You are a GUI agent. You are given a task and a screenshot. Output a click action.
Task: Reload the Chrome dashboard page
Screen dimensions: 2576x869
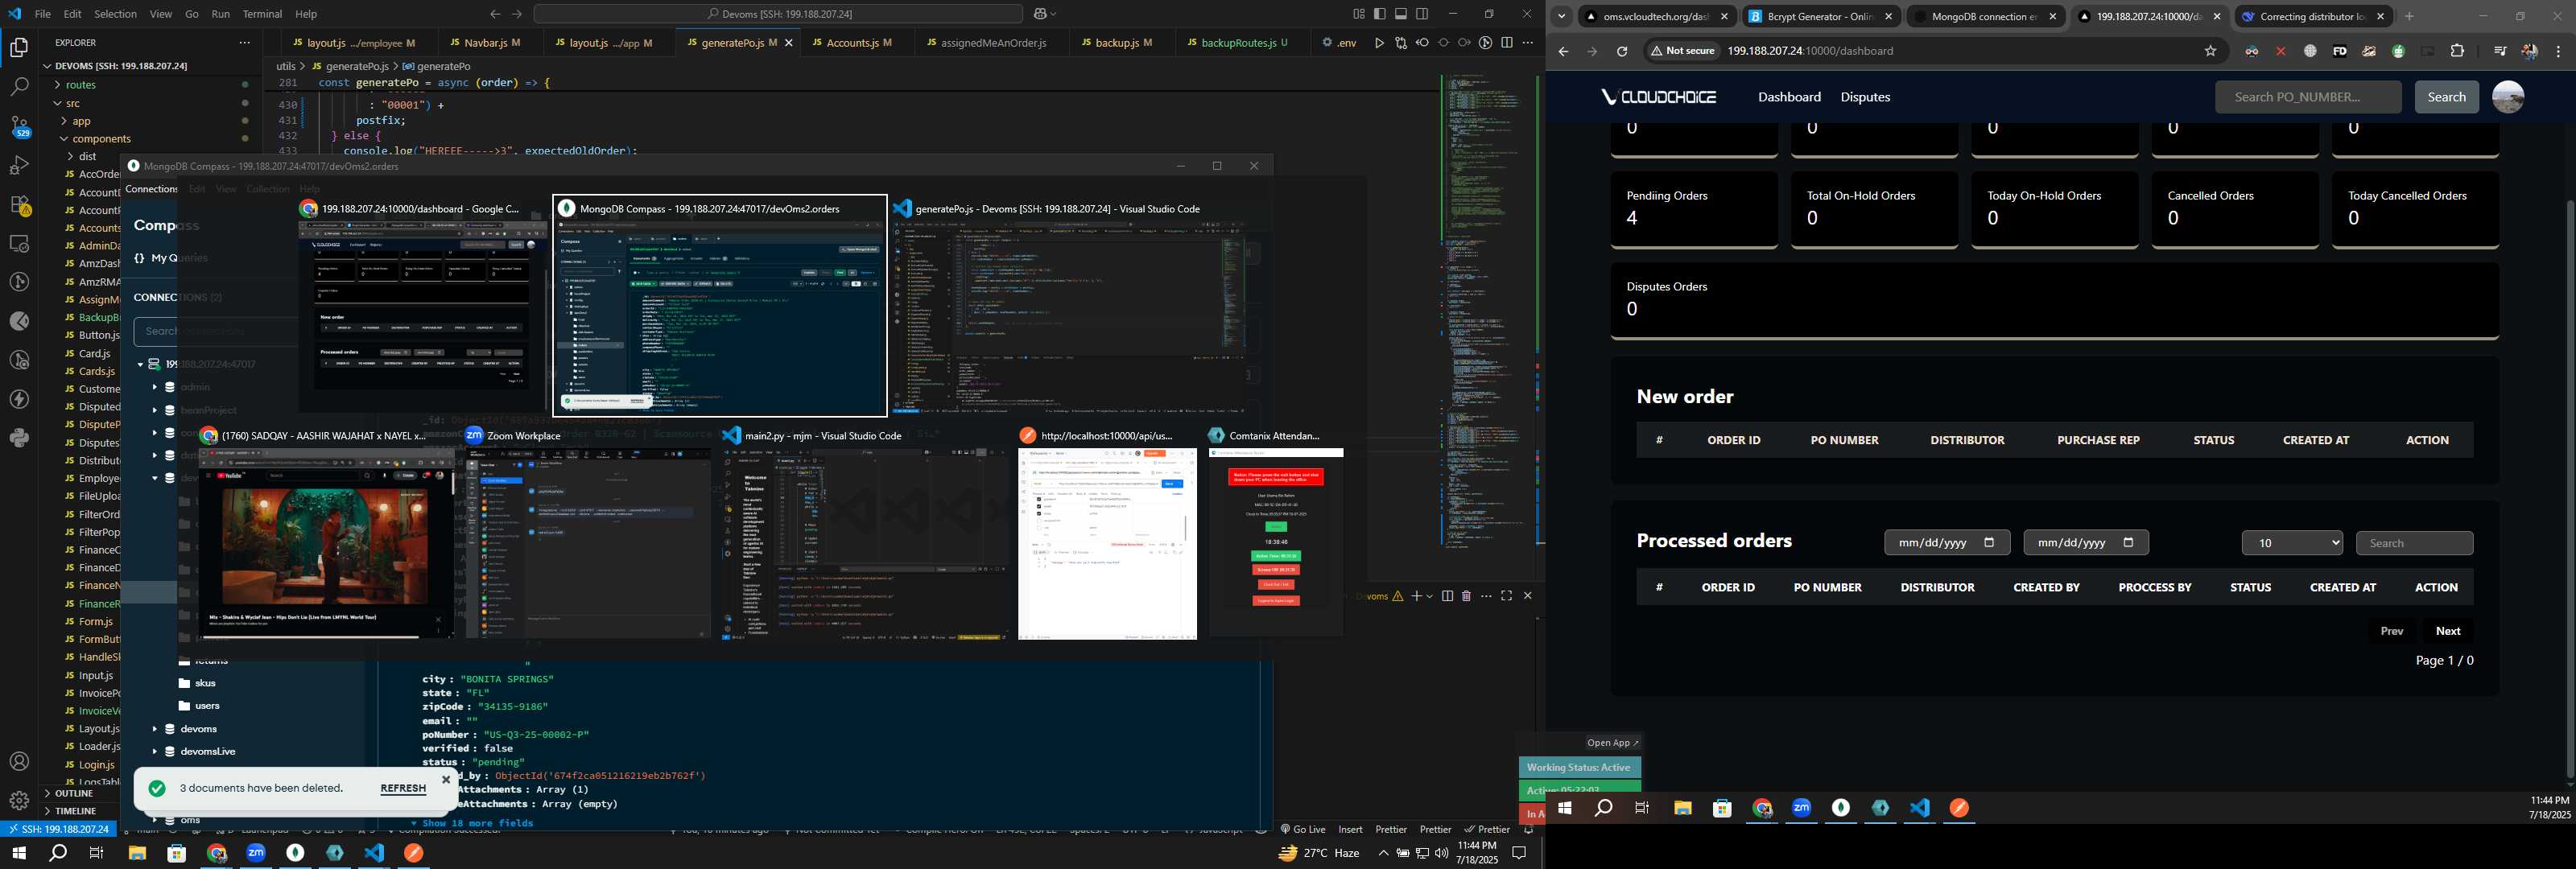1621,51
